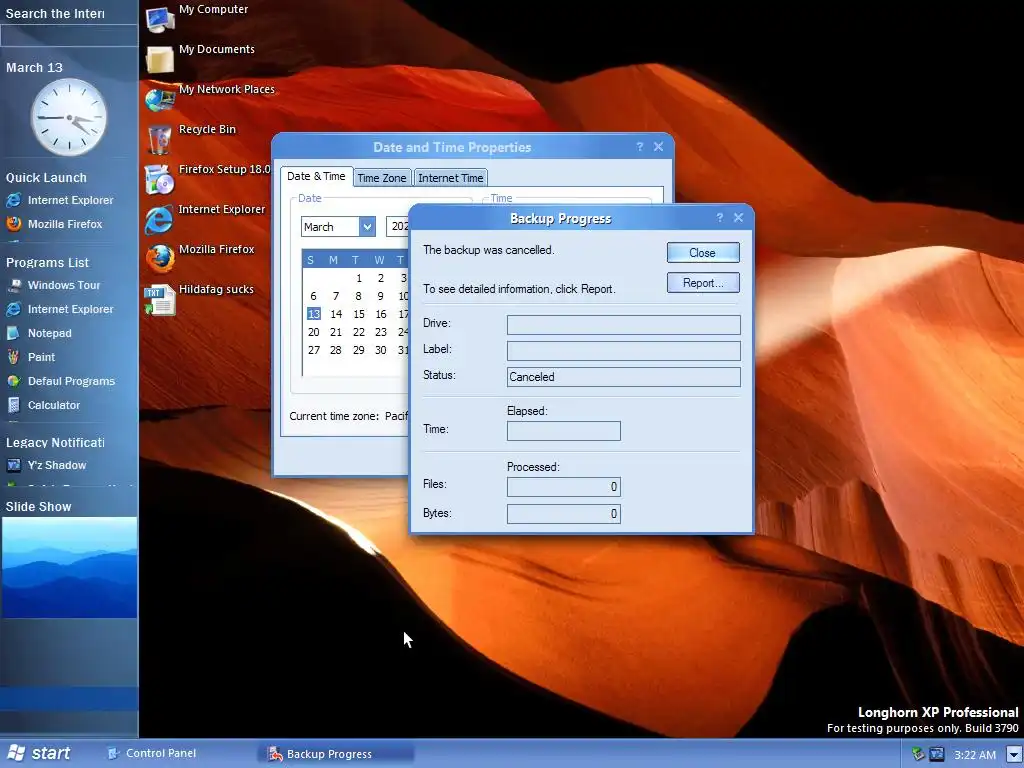
Task: Click the Backup Progress taskbar button
Action: point(336,754)
